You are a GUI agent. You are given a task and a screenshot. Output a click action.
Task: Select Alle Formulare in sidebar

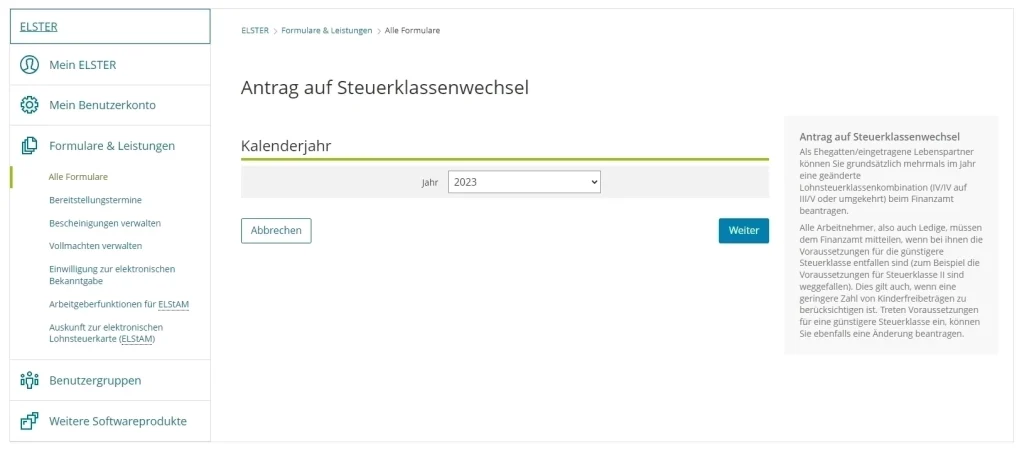[x=78, y=177]
